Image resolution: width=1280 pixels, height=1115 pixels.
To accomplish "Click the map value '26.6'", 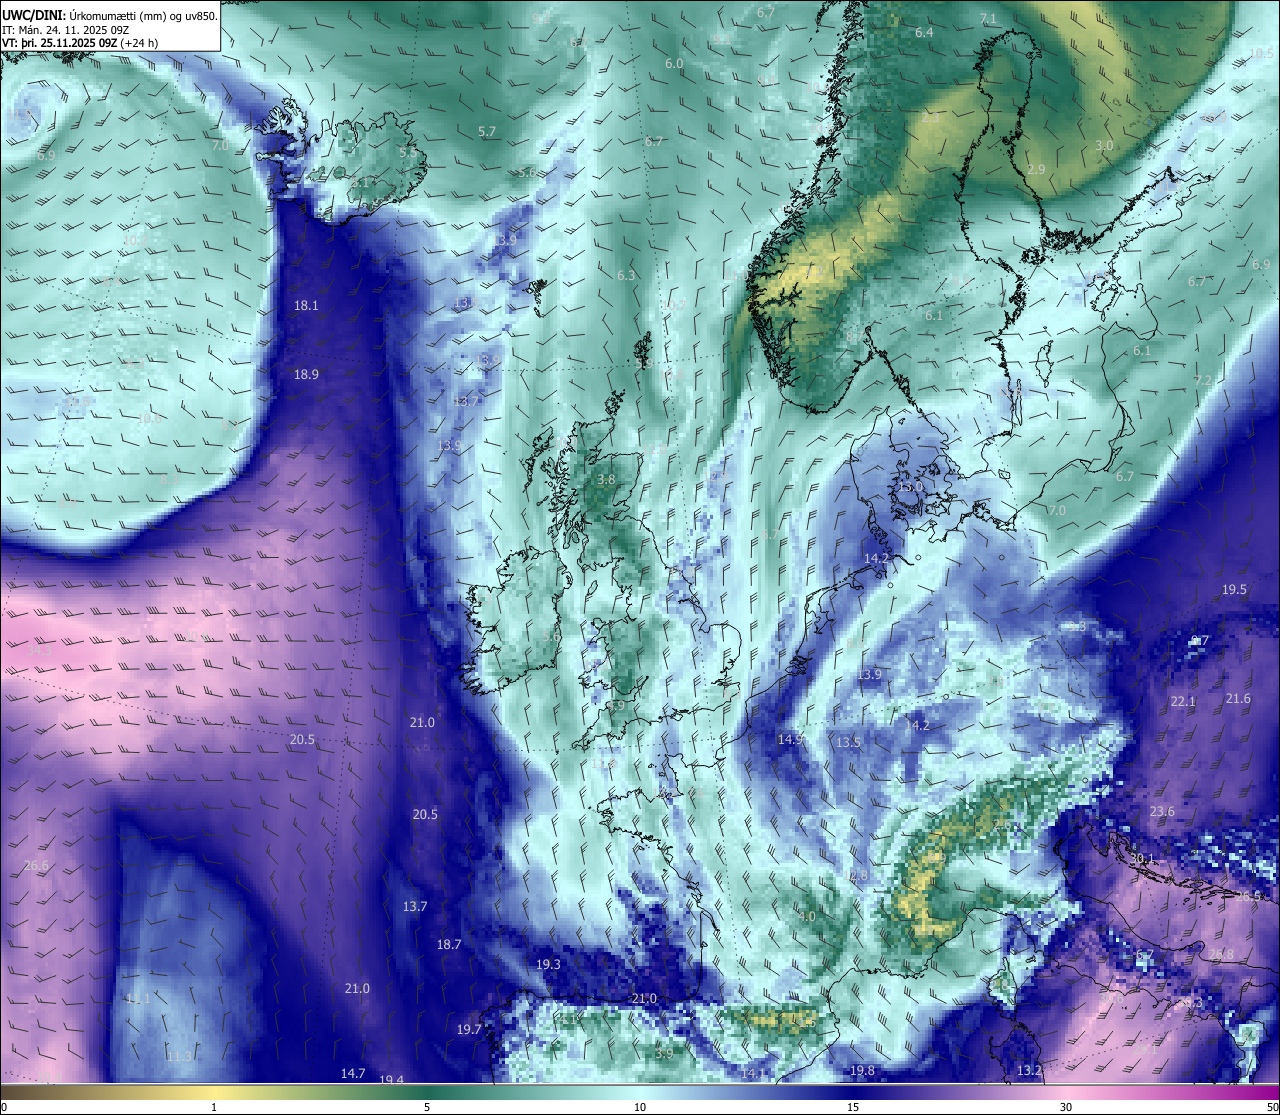I will click(36, 865).
